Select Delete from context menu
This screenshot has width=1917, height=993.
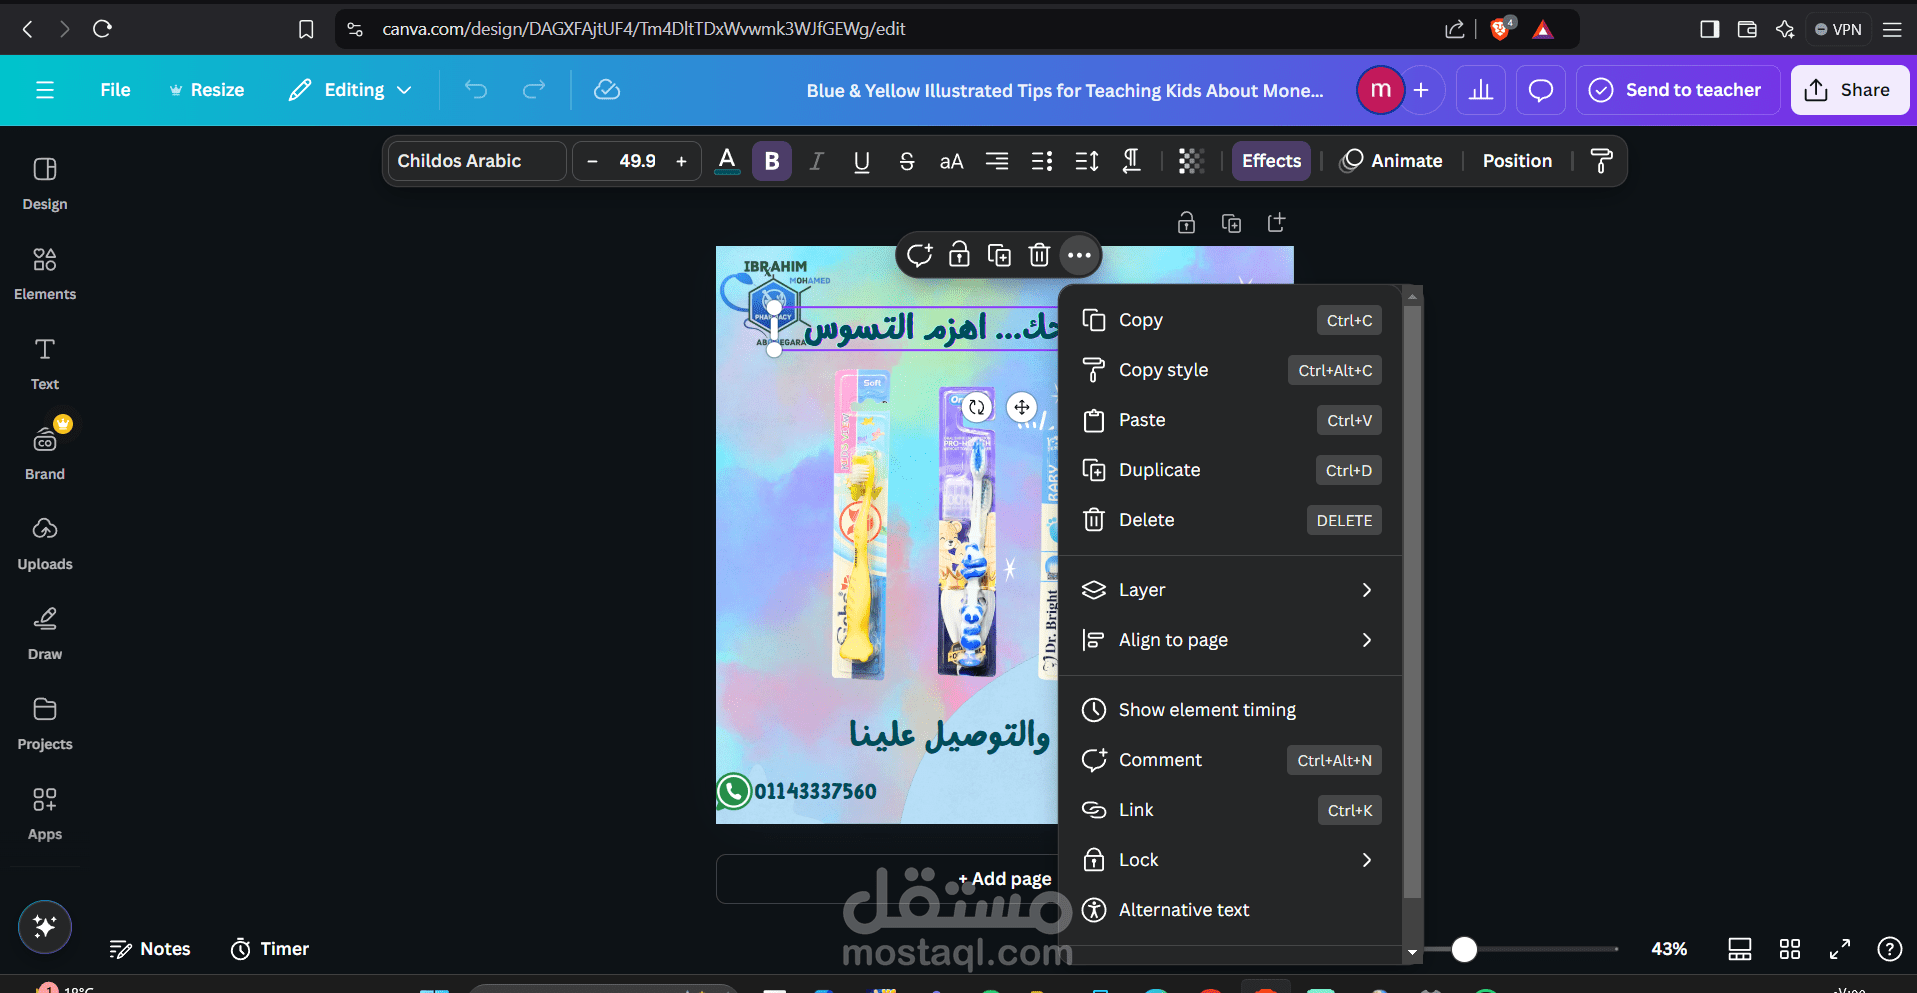click(x=1231, y=520)
